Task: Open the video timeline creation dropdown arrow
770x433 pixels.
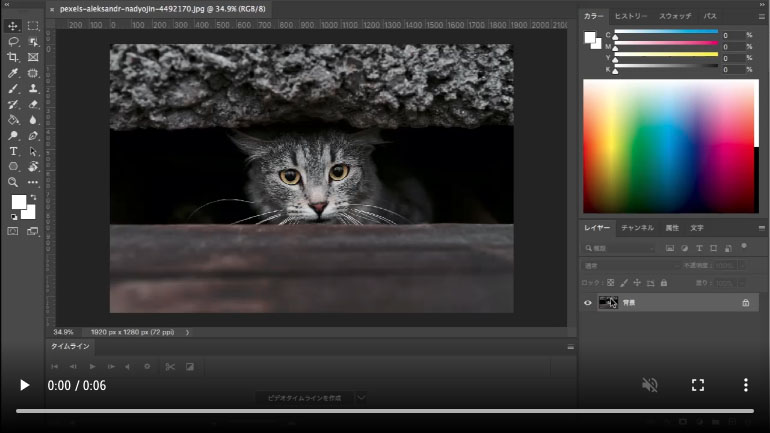Action: click(x=362, y=397)
